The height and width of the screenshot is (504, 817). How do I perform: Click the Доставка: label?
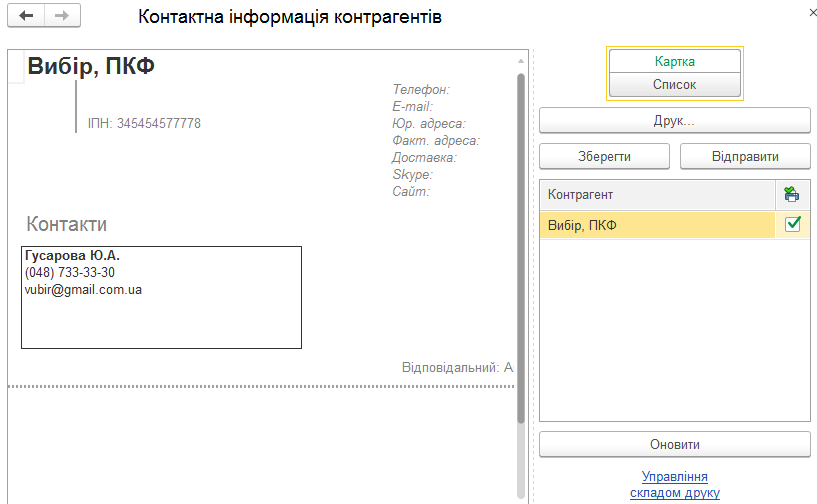pos(424,157)
